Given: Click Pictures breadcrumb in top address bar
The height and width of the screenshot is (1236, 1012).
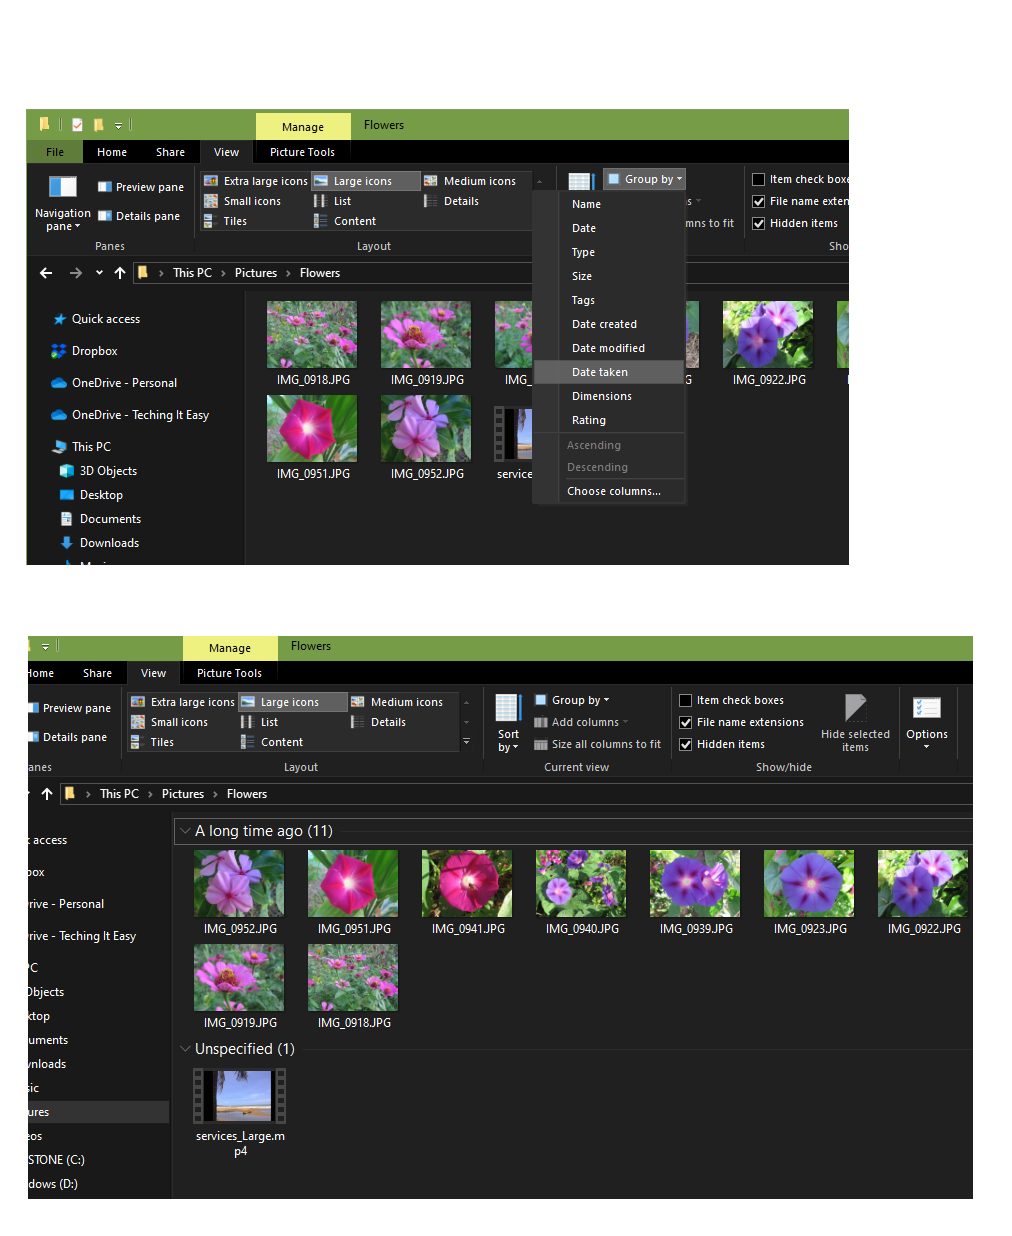Looking at the screenshot, I should click(256, 273).
